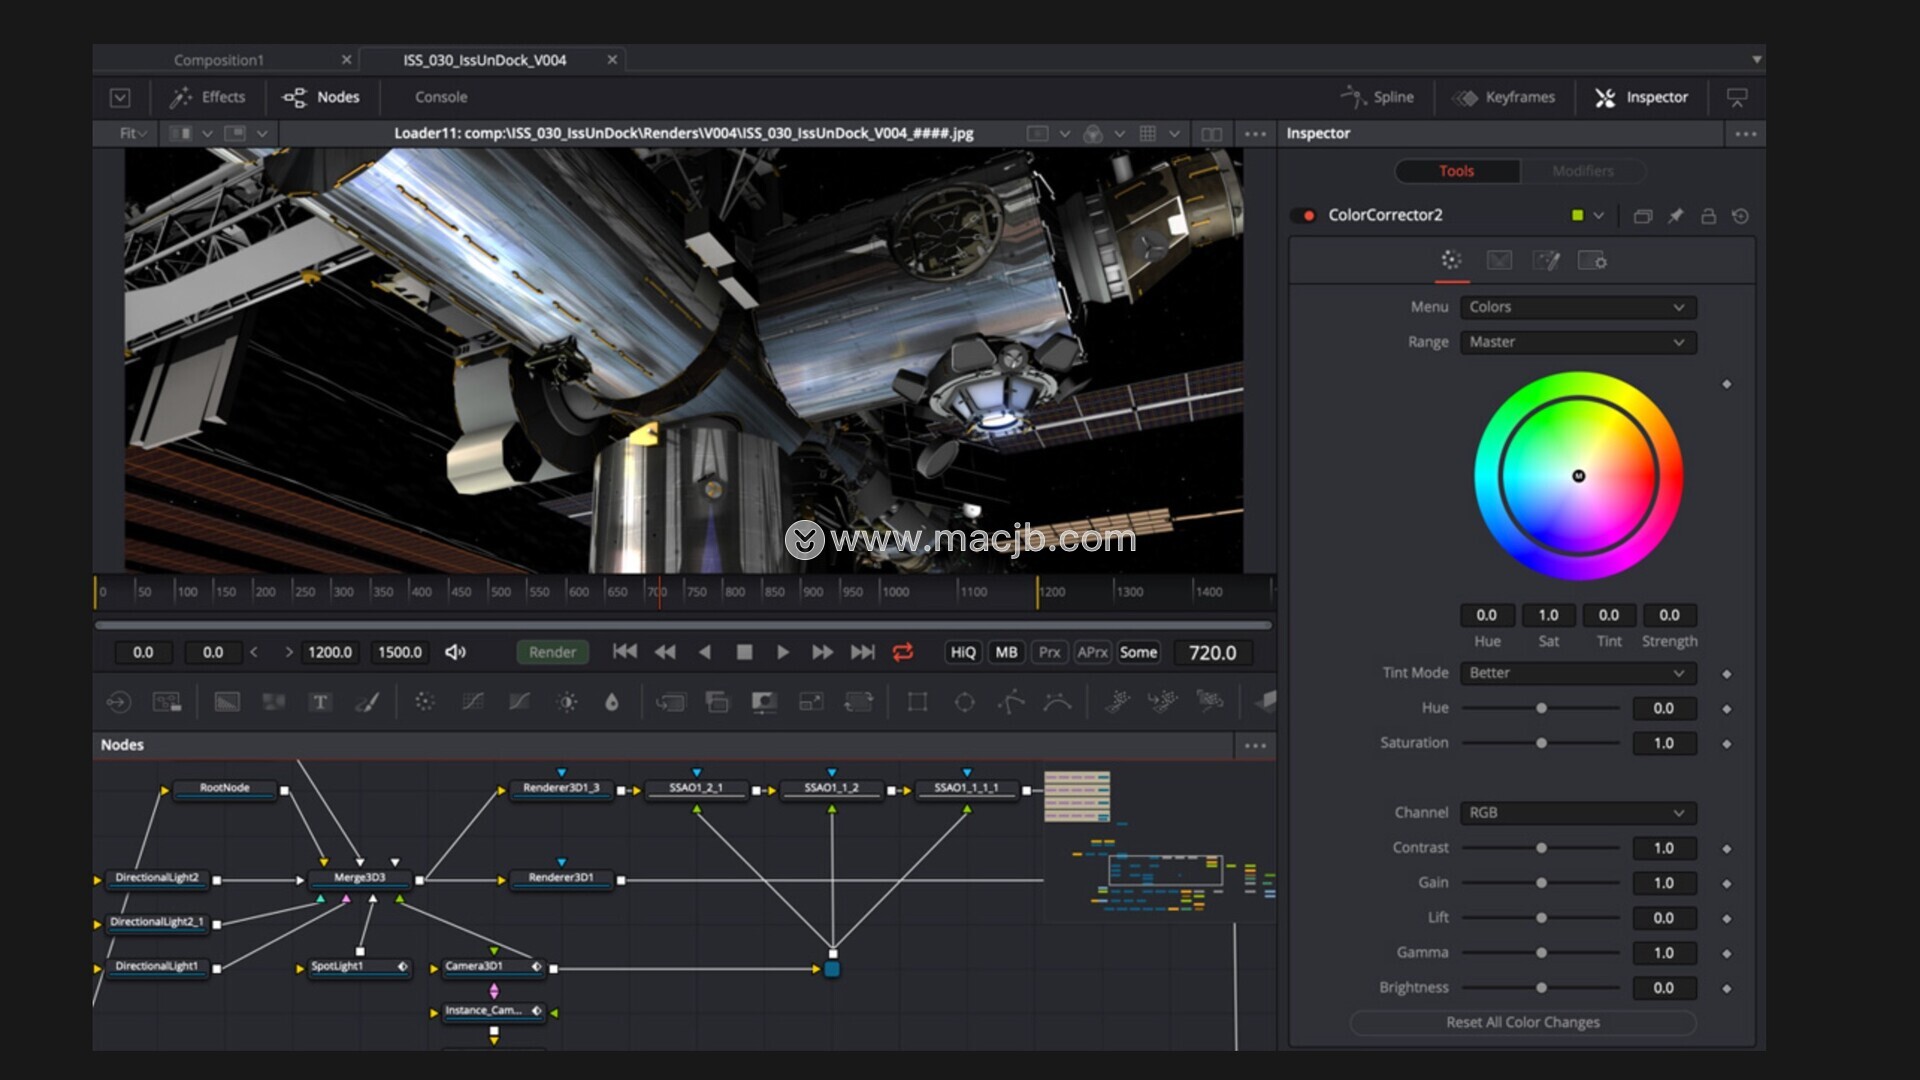The image size is (1920, 1080).
Task: Click the Gamma slider handle
Action: coord(1541,953)
